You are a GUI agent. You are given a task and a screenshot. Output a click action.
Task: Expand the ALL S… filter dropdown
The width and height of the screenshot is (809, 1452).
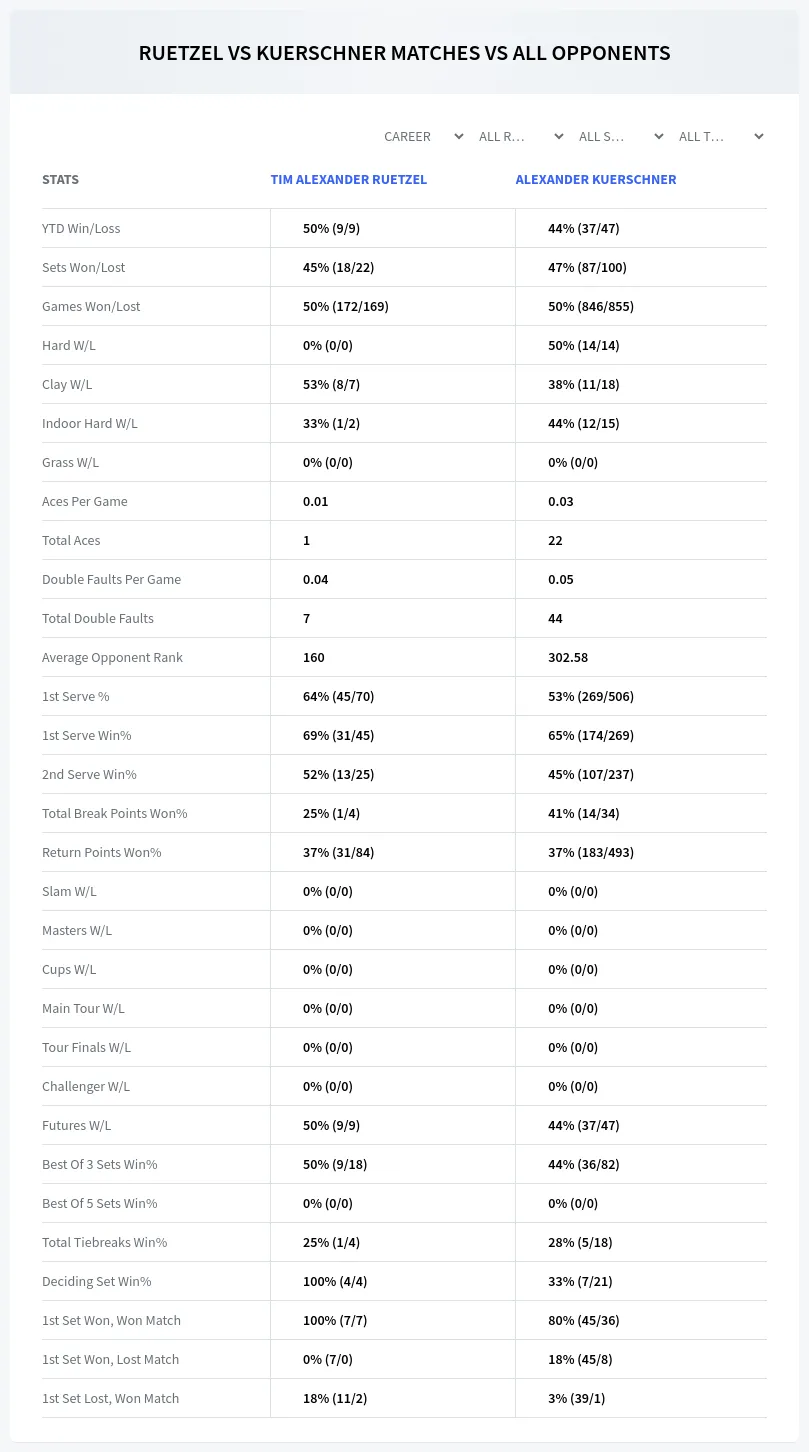[x=619, y=136]
